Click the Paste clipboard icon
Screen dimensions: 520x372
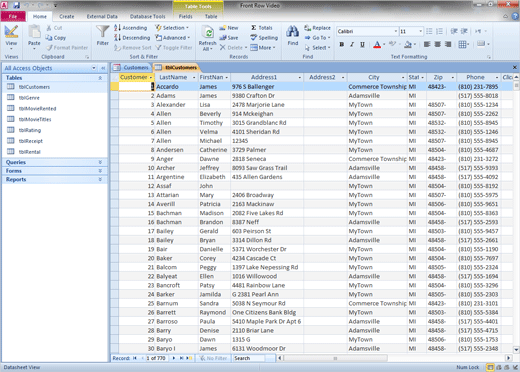[x=34, y=32]
